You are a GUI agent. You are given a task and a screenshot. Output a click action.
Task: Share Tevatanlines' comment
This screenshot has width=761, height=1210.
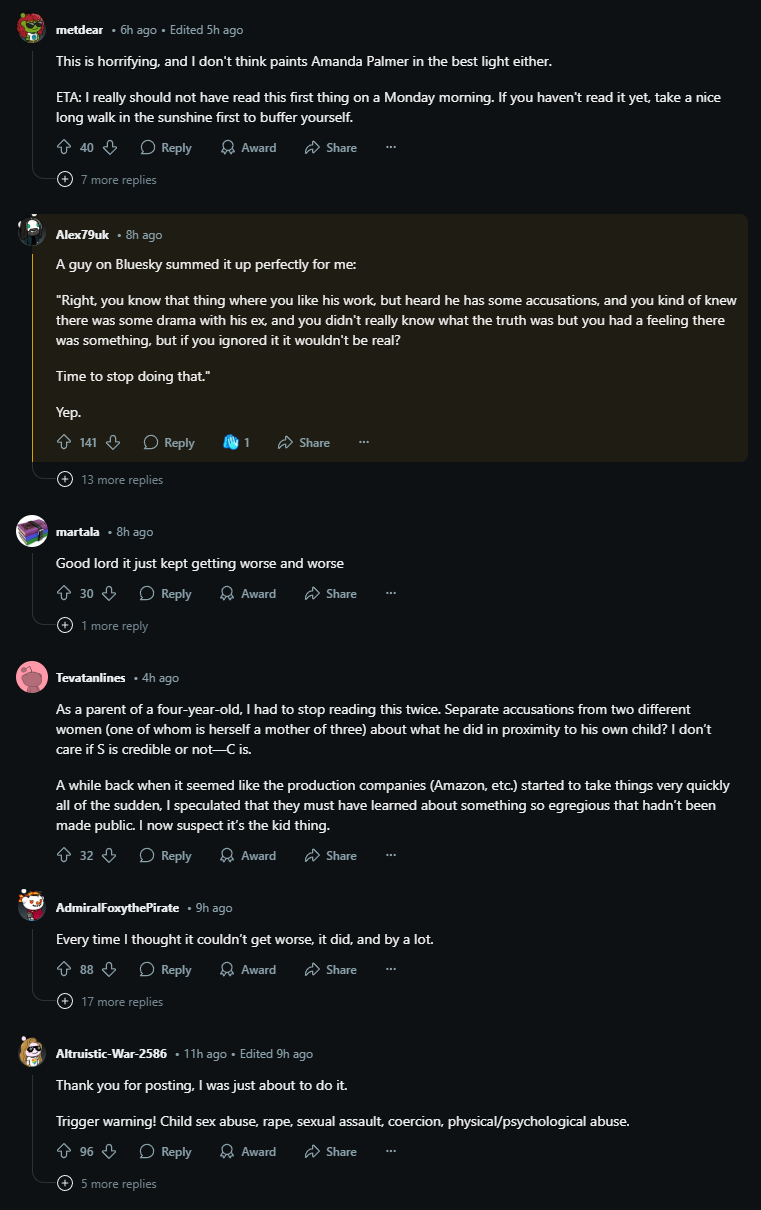(x=330, y=855)
